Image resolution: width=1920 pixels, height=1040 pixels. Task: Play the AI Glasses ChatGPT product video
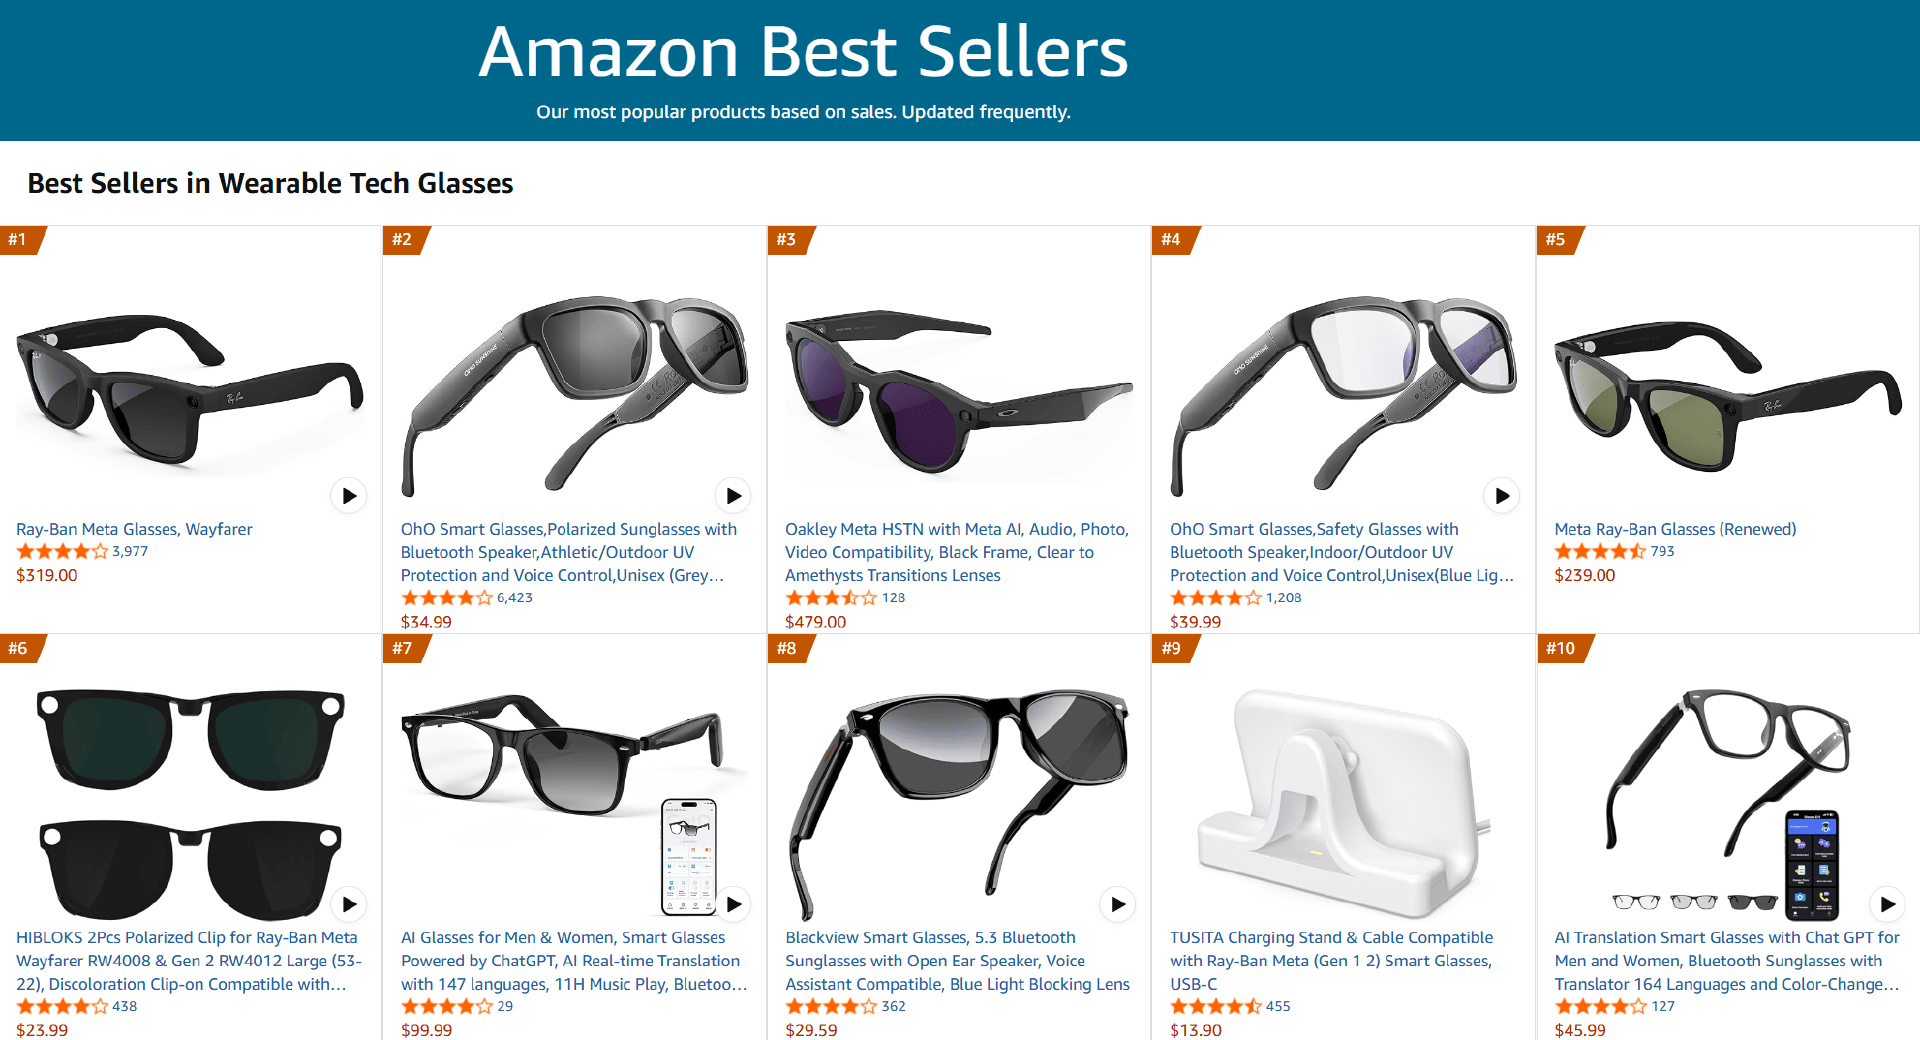733,904
